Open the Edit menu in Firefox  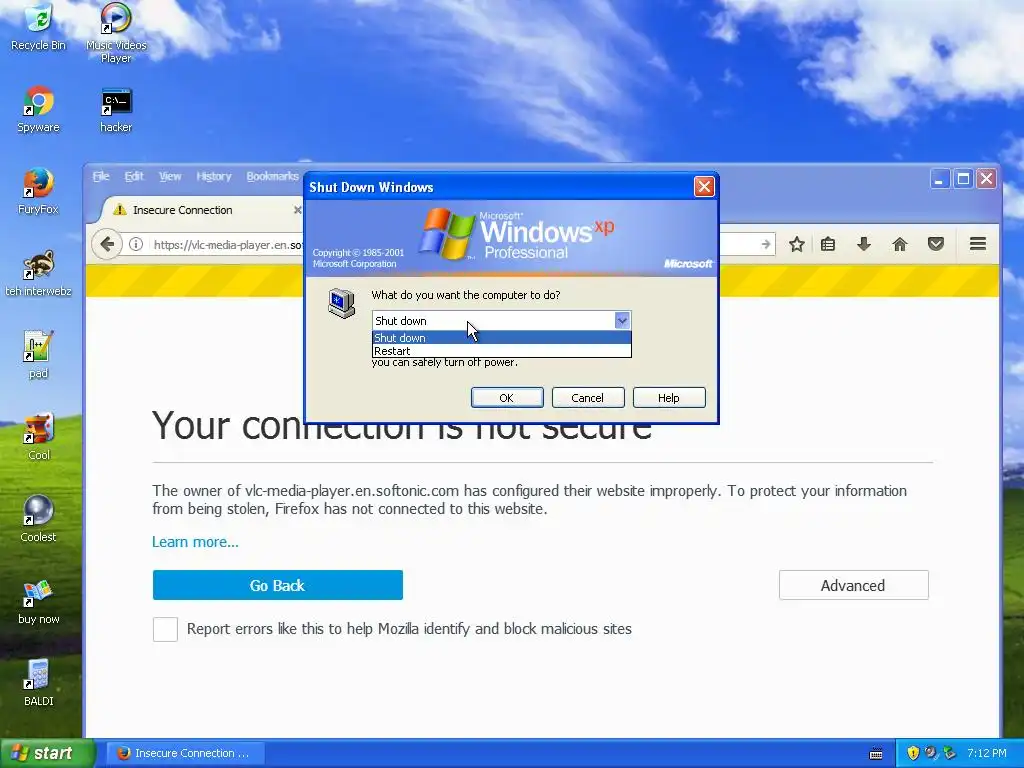tap(134, 176)
